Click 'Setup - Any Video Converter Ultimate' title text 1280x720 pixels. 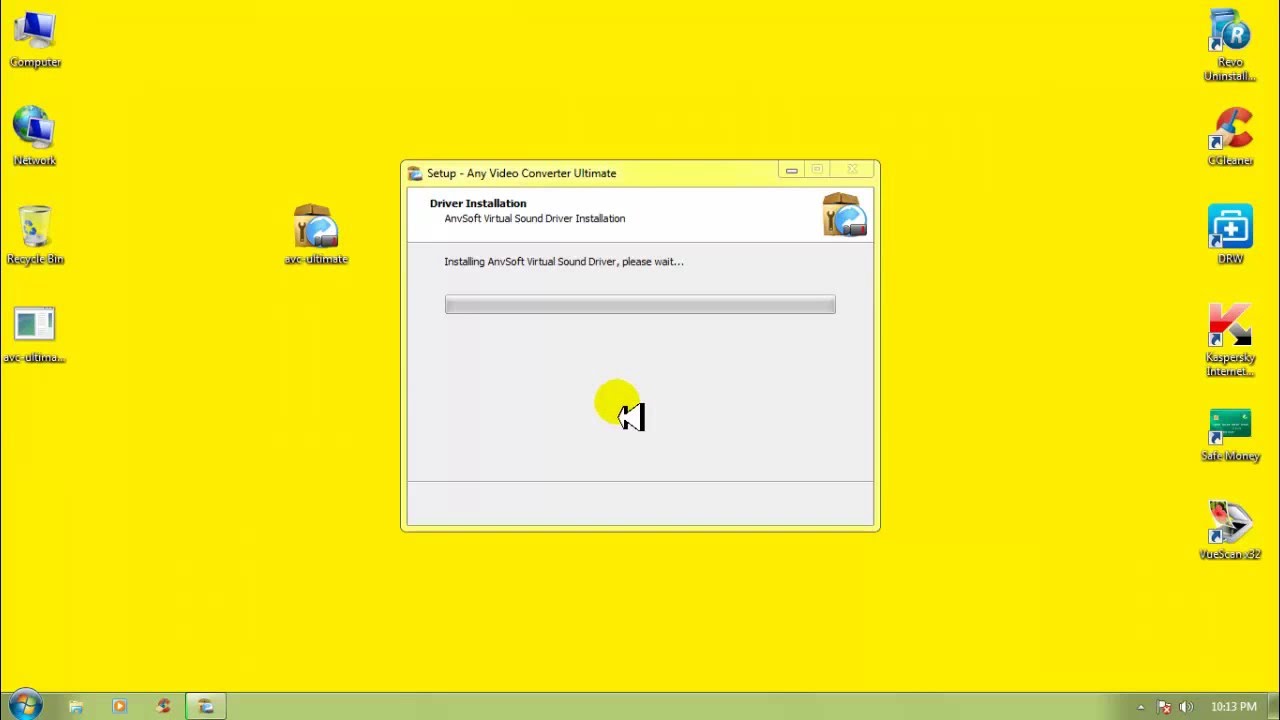pos(521,173)
